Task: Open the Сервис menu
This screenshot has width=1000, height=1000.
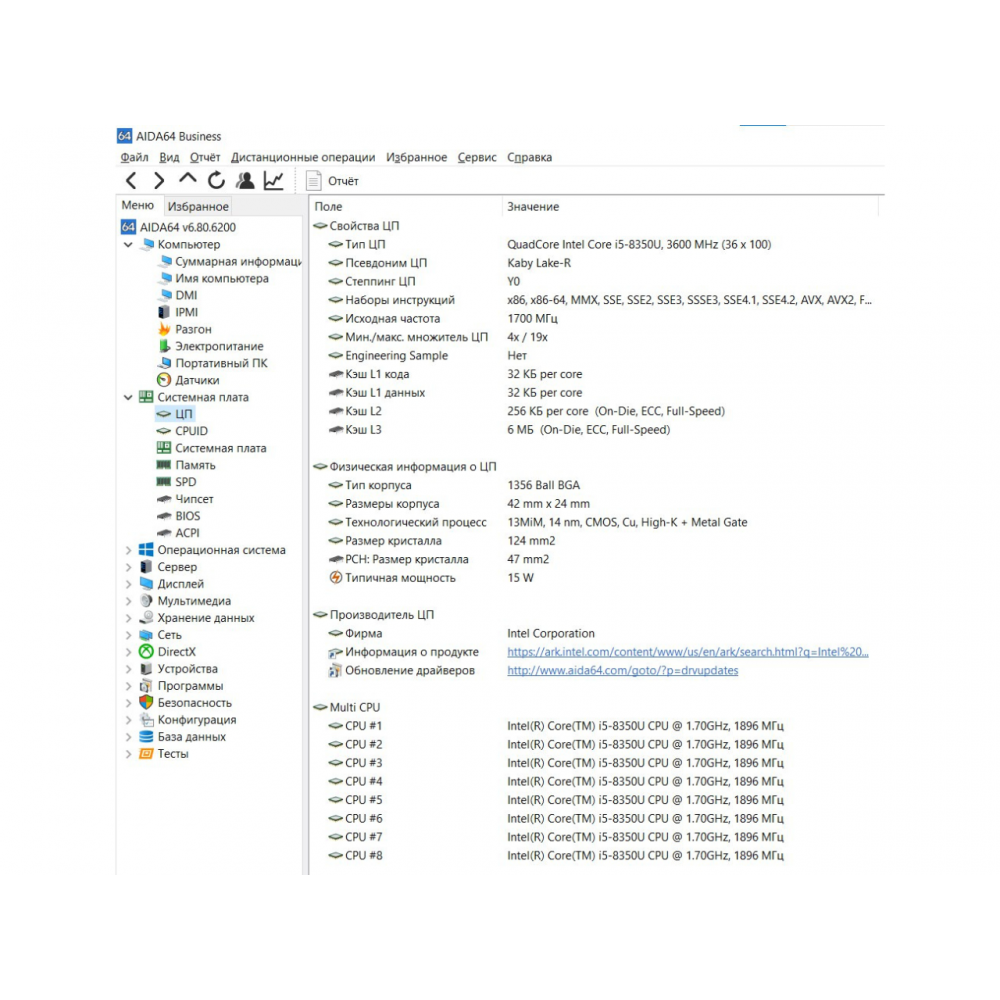Action: coord(477,158)
